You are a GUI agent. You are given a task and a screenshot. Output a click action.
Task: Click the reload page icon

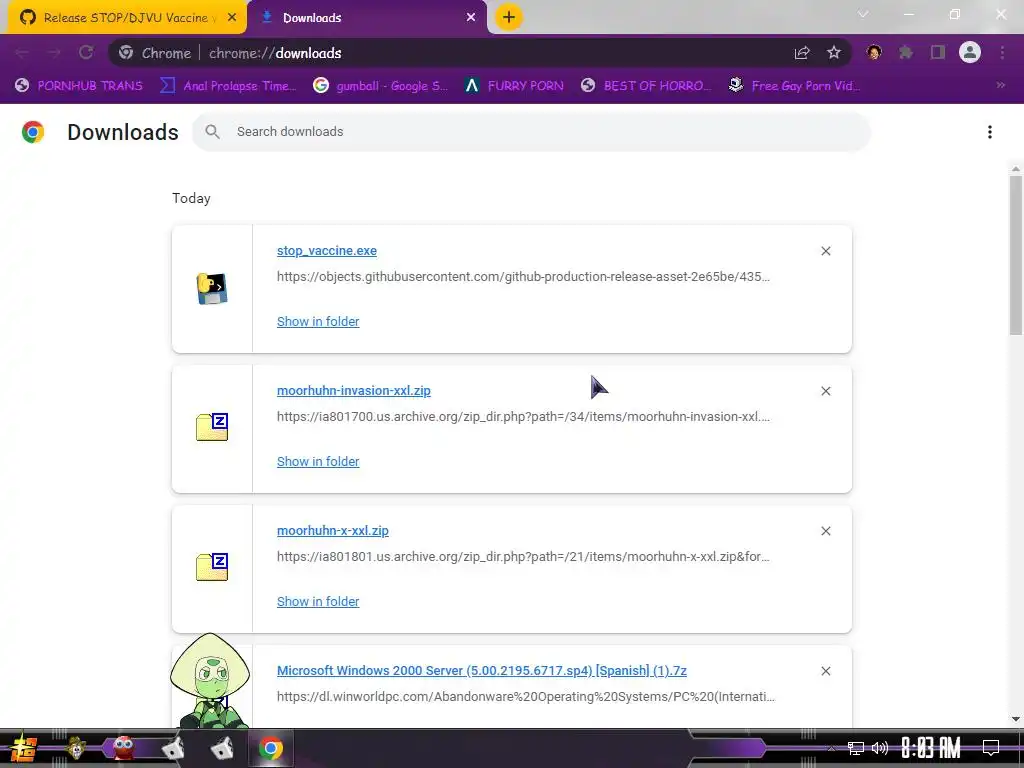86,53
